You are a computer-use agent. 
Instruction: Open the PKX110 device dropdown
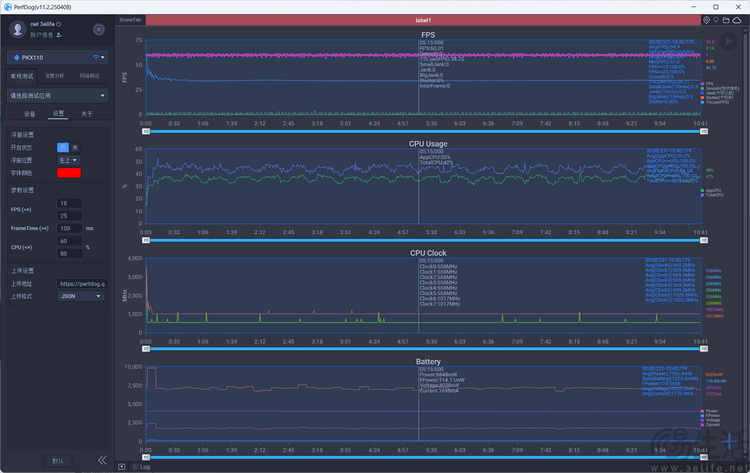click(57, 58)
